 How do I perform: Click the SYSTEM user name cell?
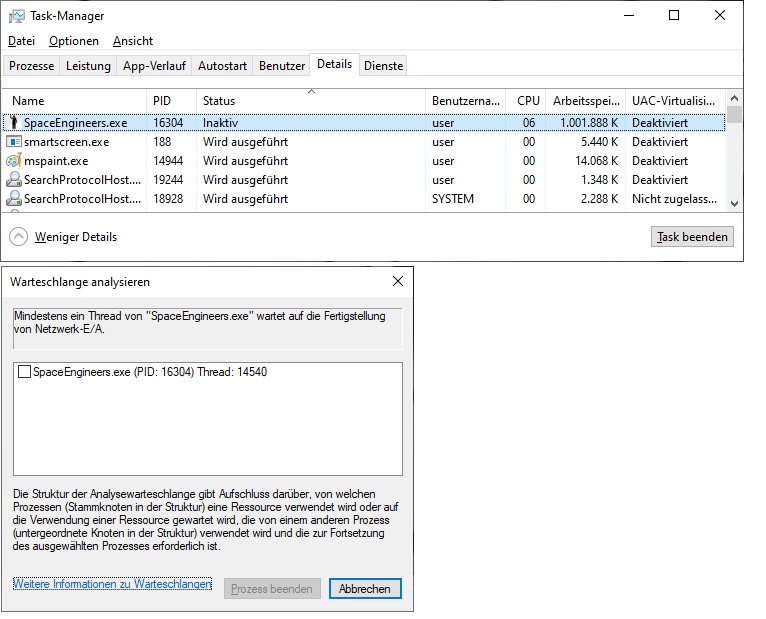(x=453, y=199)
